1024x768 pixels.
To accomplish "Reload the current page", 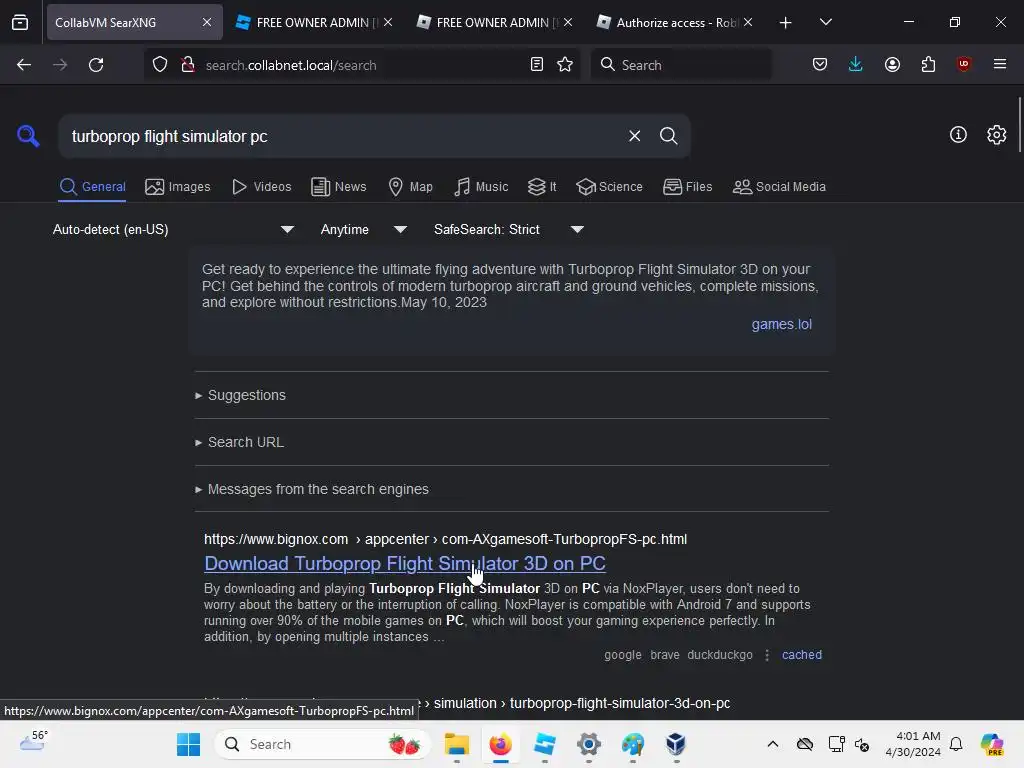I will pyautogui.click(x=96, y=65).
